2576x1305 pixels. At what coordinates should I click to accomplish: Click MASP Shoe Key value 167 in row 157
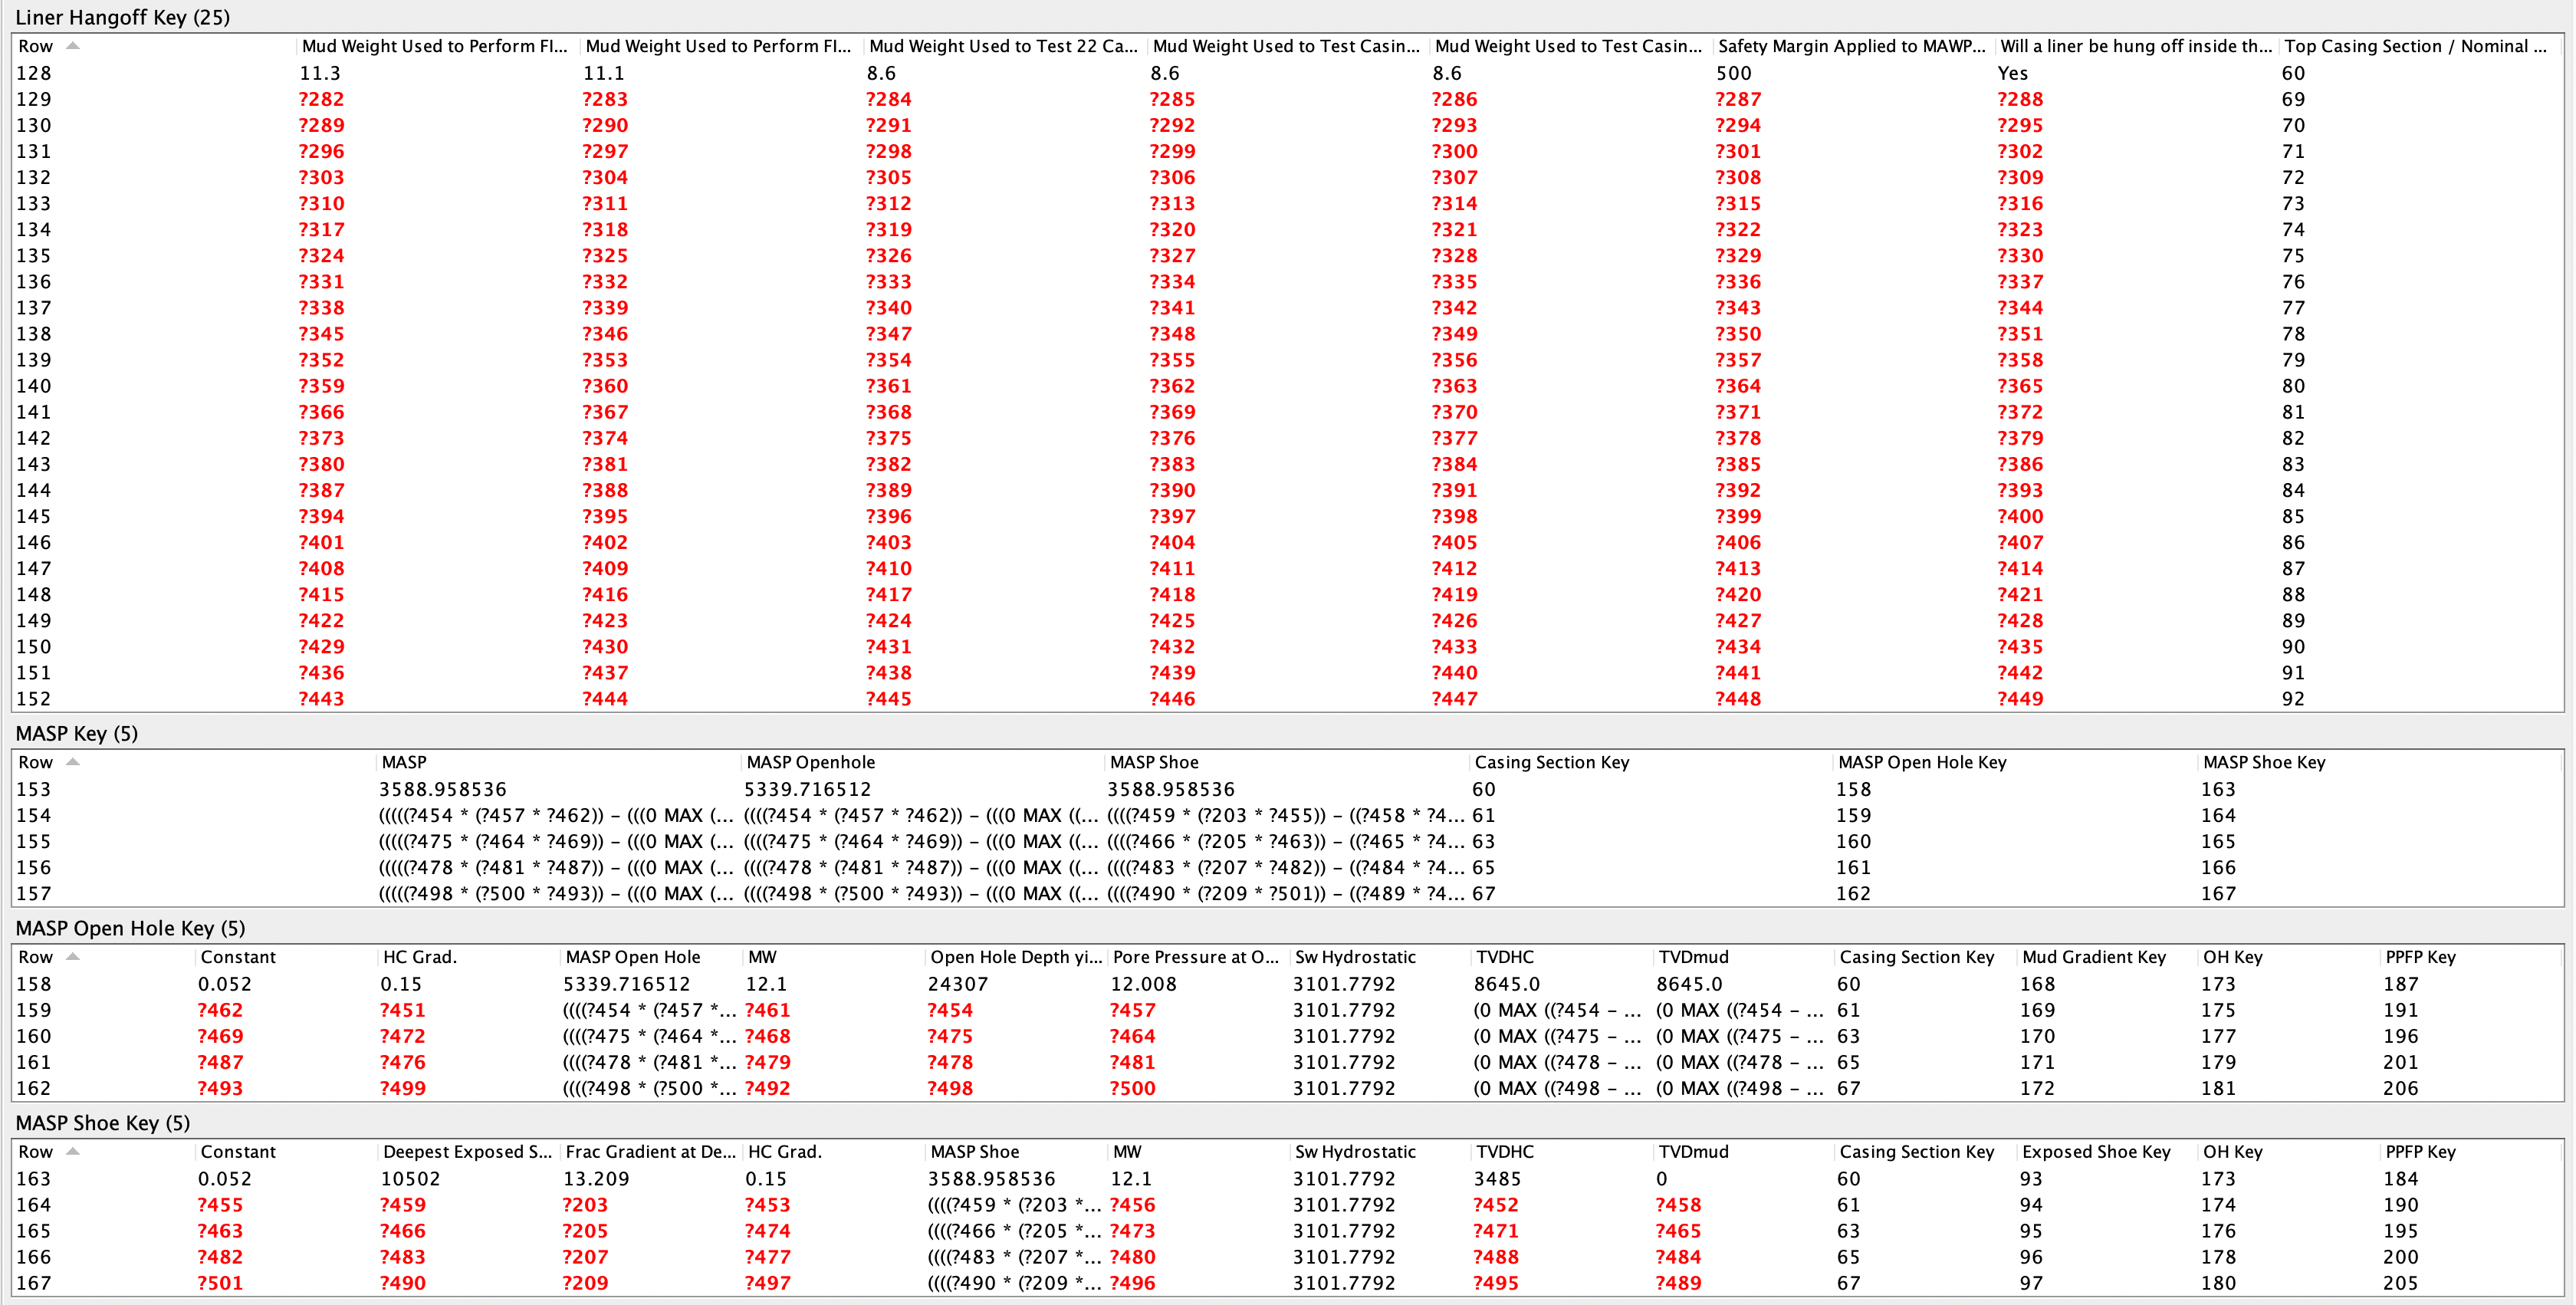pos(2218,893)
